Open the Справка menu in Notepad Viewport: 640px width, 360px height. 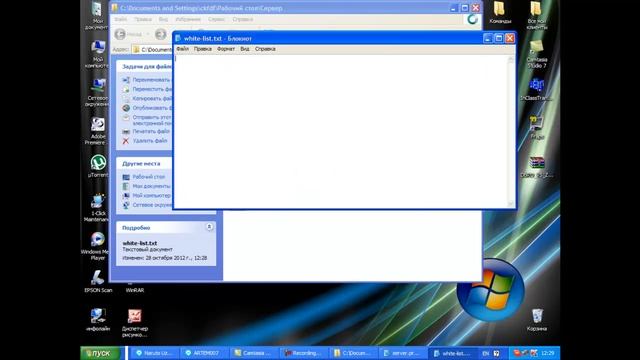[265, 49]
